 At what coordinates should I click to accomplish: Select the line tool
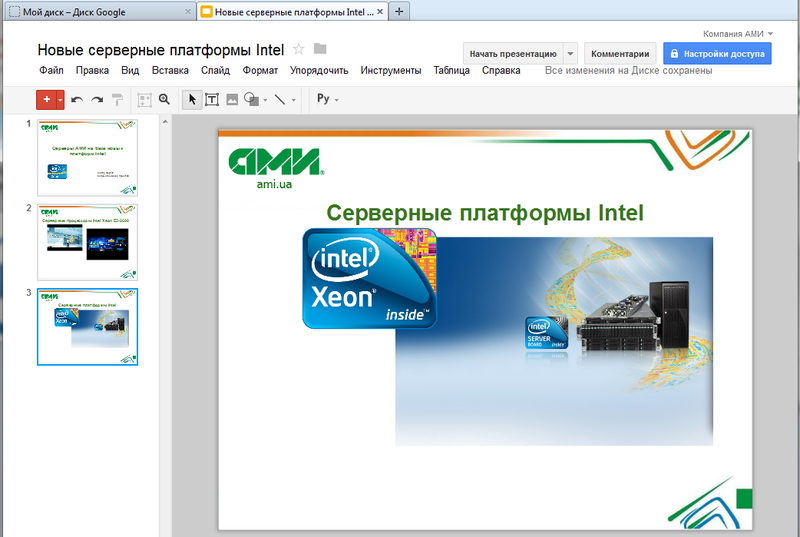tap(280, 99)
